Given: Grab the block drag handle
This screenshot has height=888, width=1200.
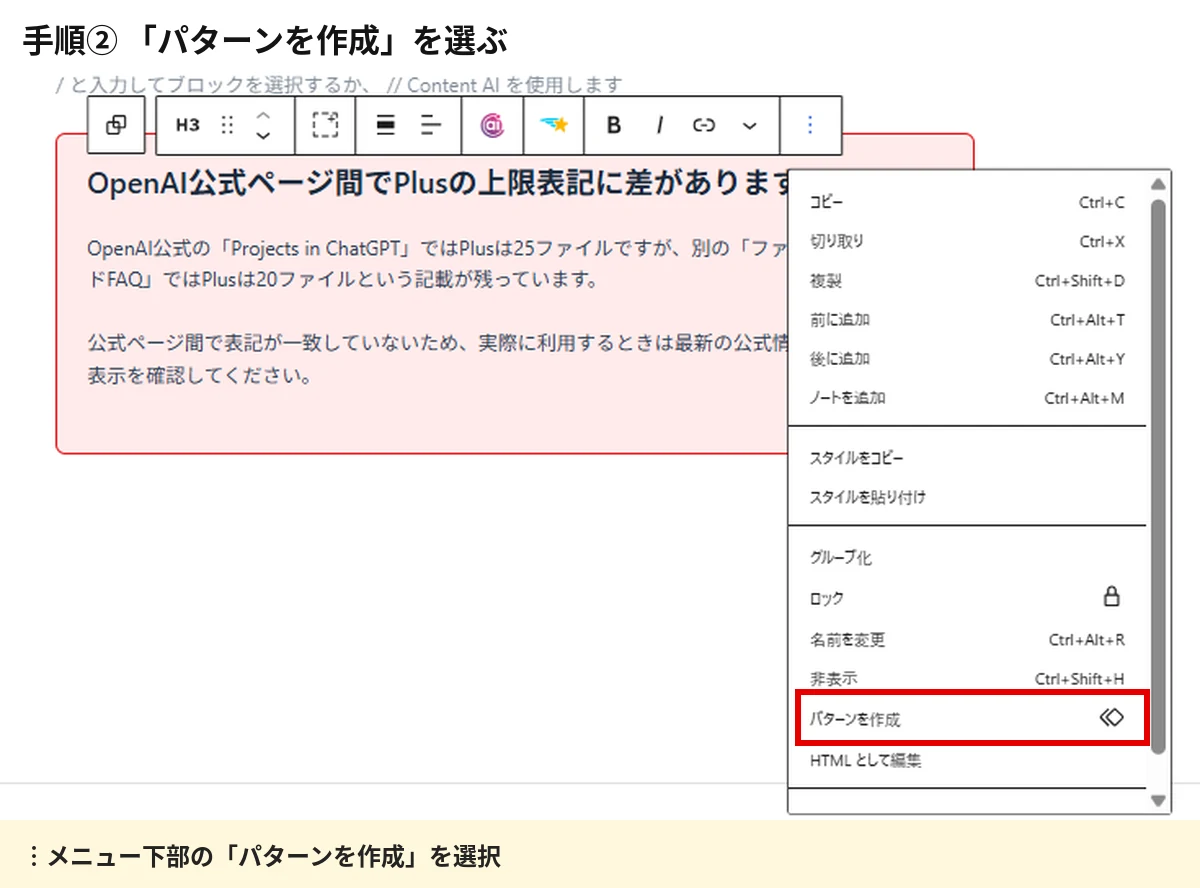Looking at the screenshot, I should (227, 125).
